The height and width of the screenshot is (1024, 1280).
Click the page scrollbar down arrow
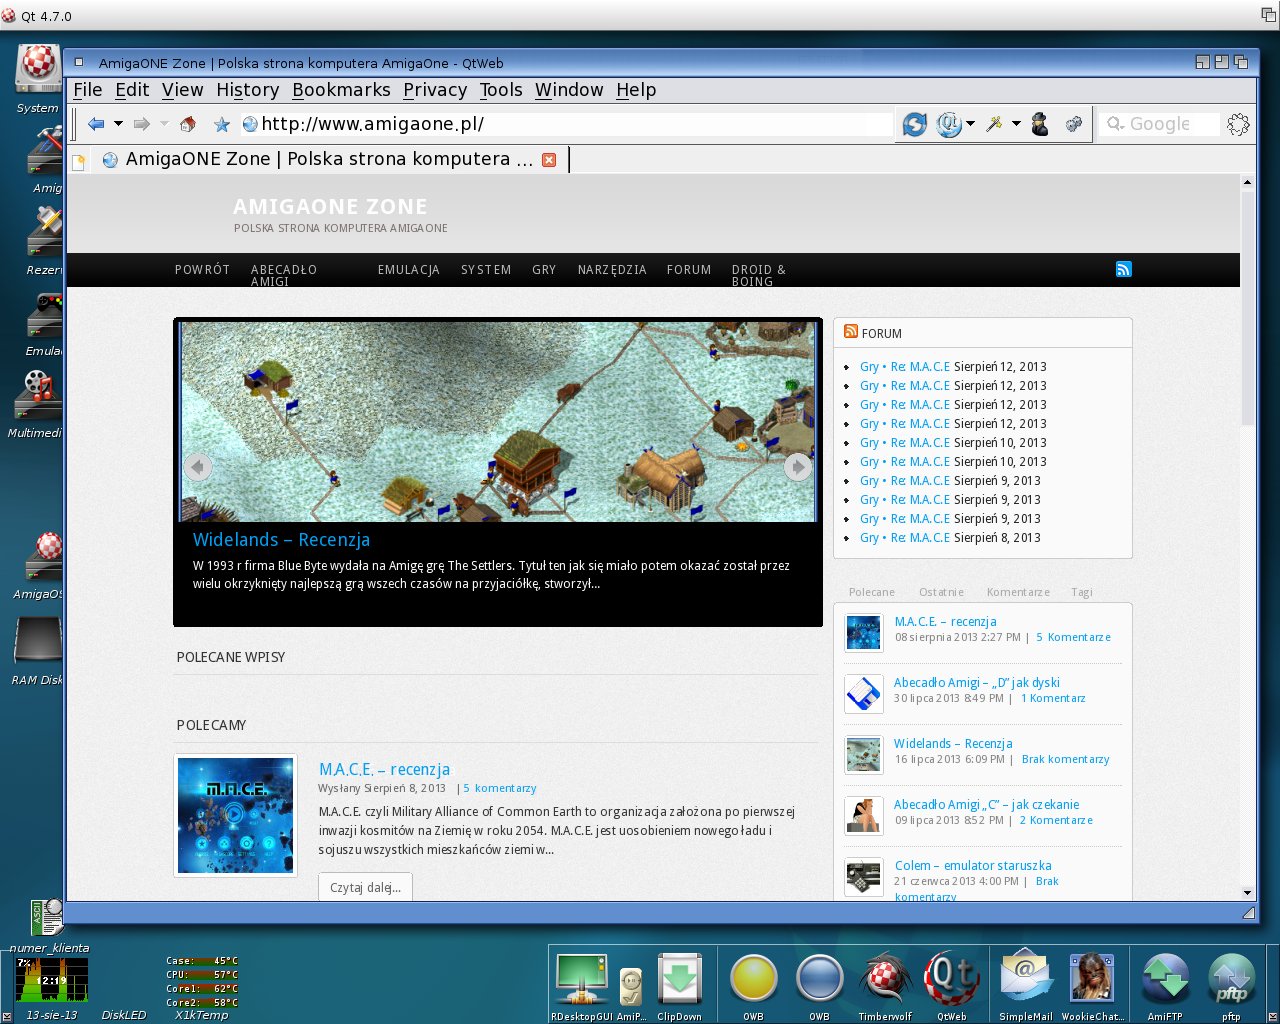1247,893
